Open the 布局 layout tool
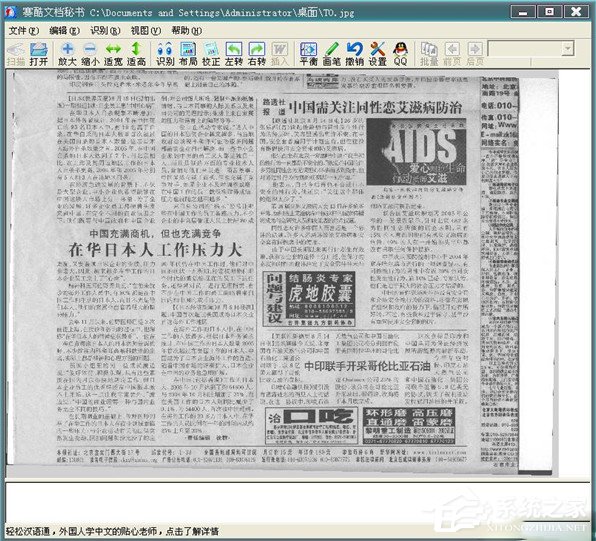 (x=188, y=54)
